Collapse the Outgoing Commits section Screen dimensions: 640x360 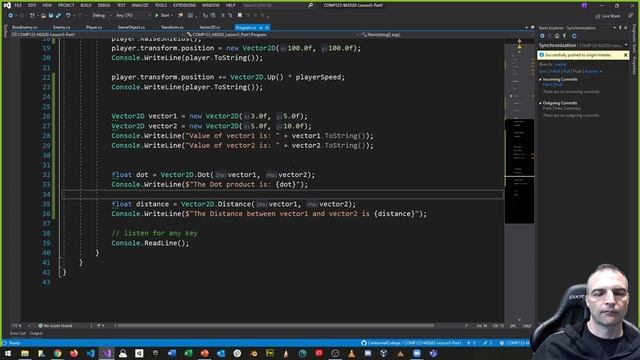click(540, 103)
